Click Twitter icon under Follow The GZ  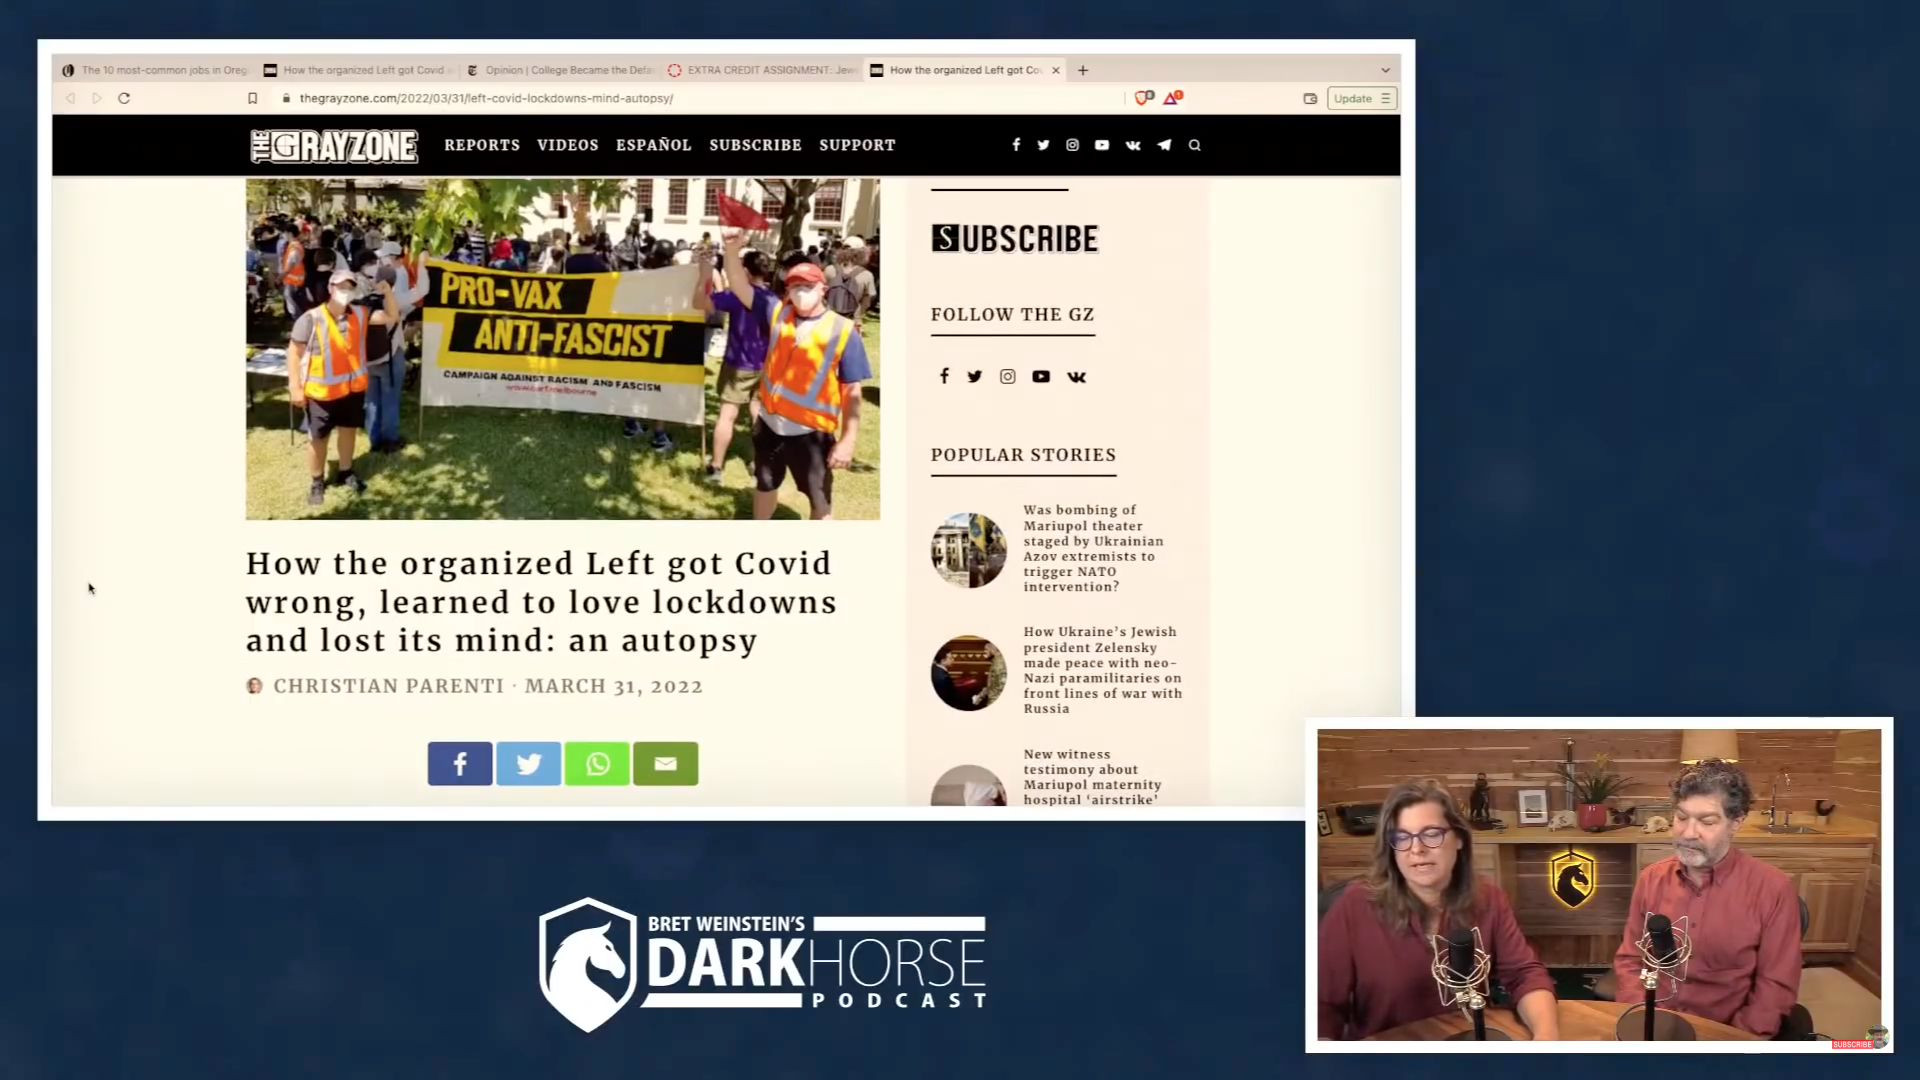tap(975, 376)
